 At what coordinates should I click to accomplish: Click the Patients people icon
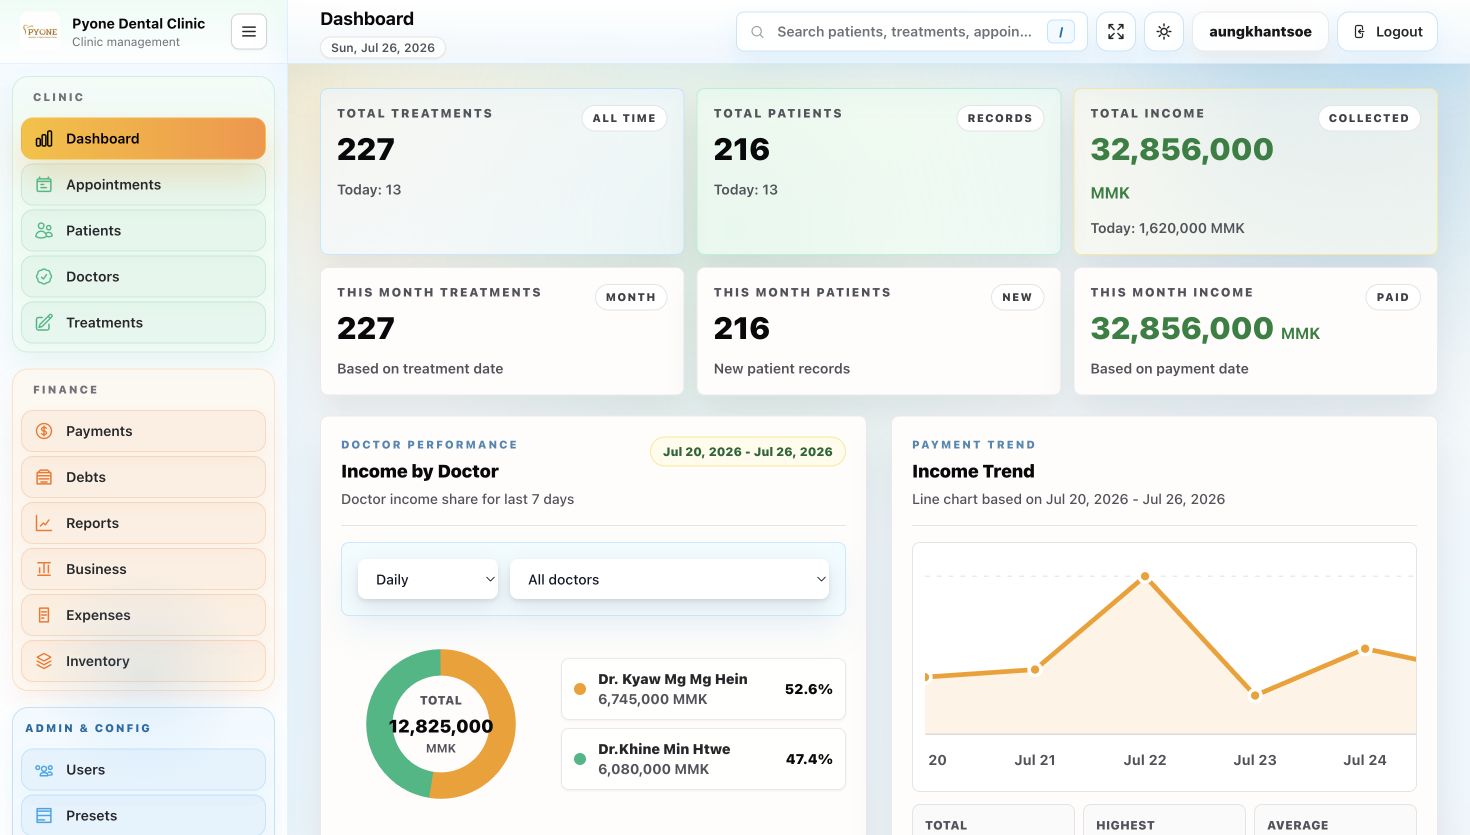click(44, 231)
